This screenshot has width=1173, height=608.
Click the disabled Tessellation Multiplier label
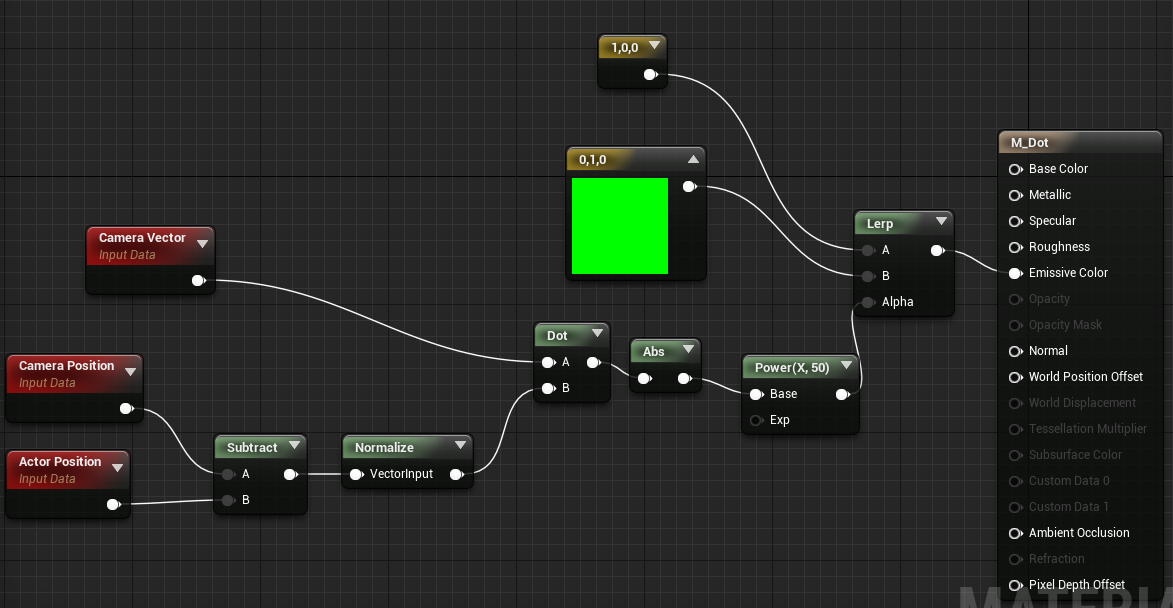pyautogui.click(x=1087, y=429)
